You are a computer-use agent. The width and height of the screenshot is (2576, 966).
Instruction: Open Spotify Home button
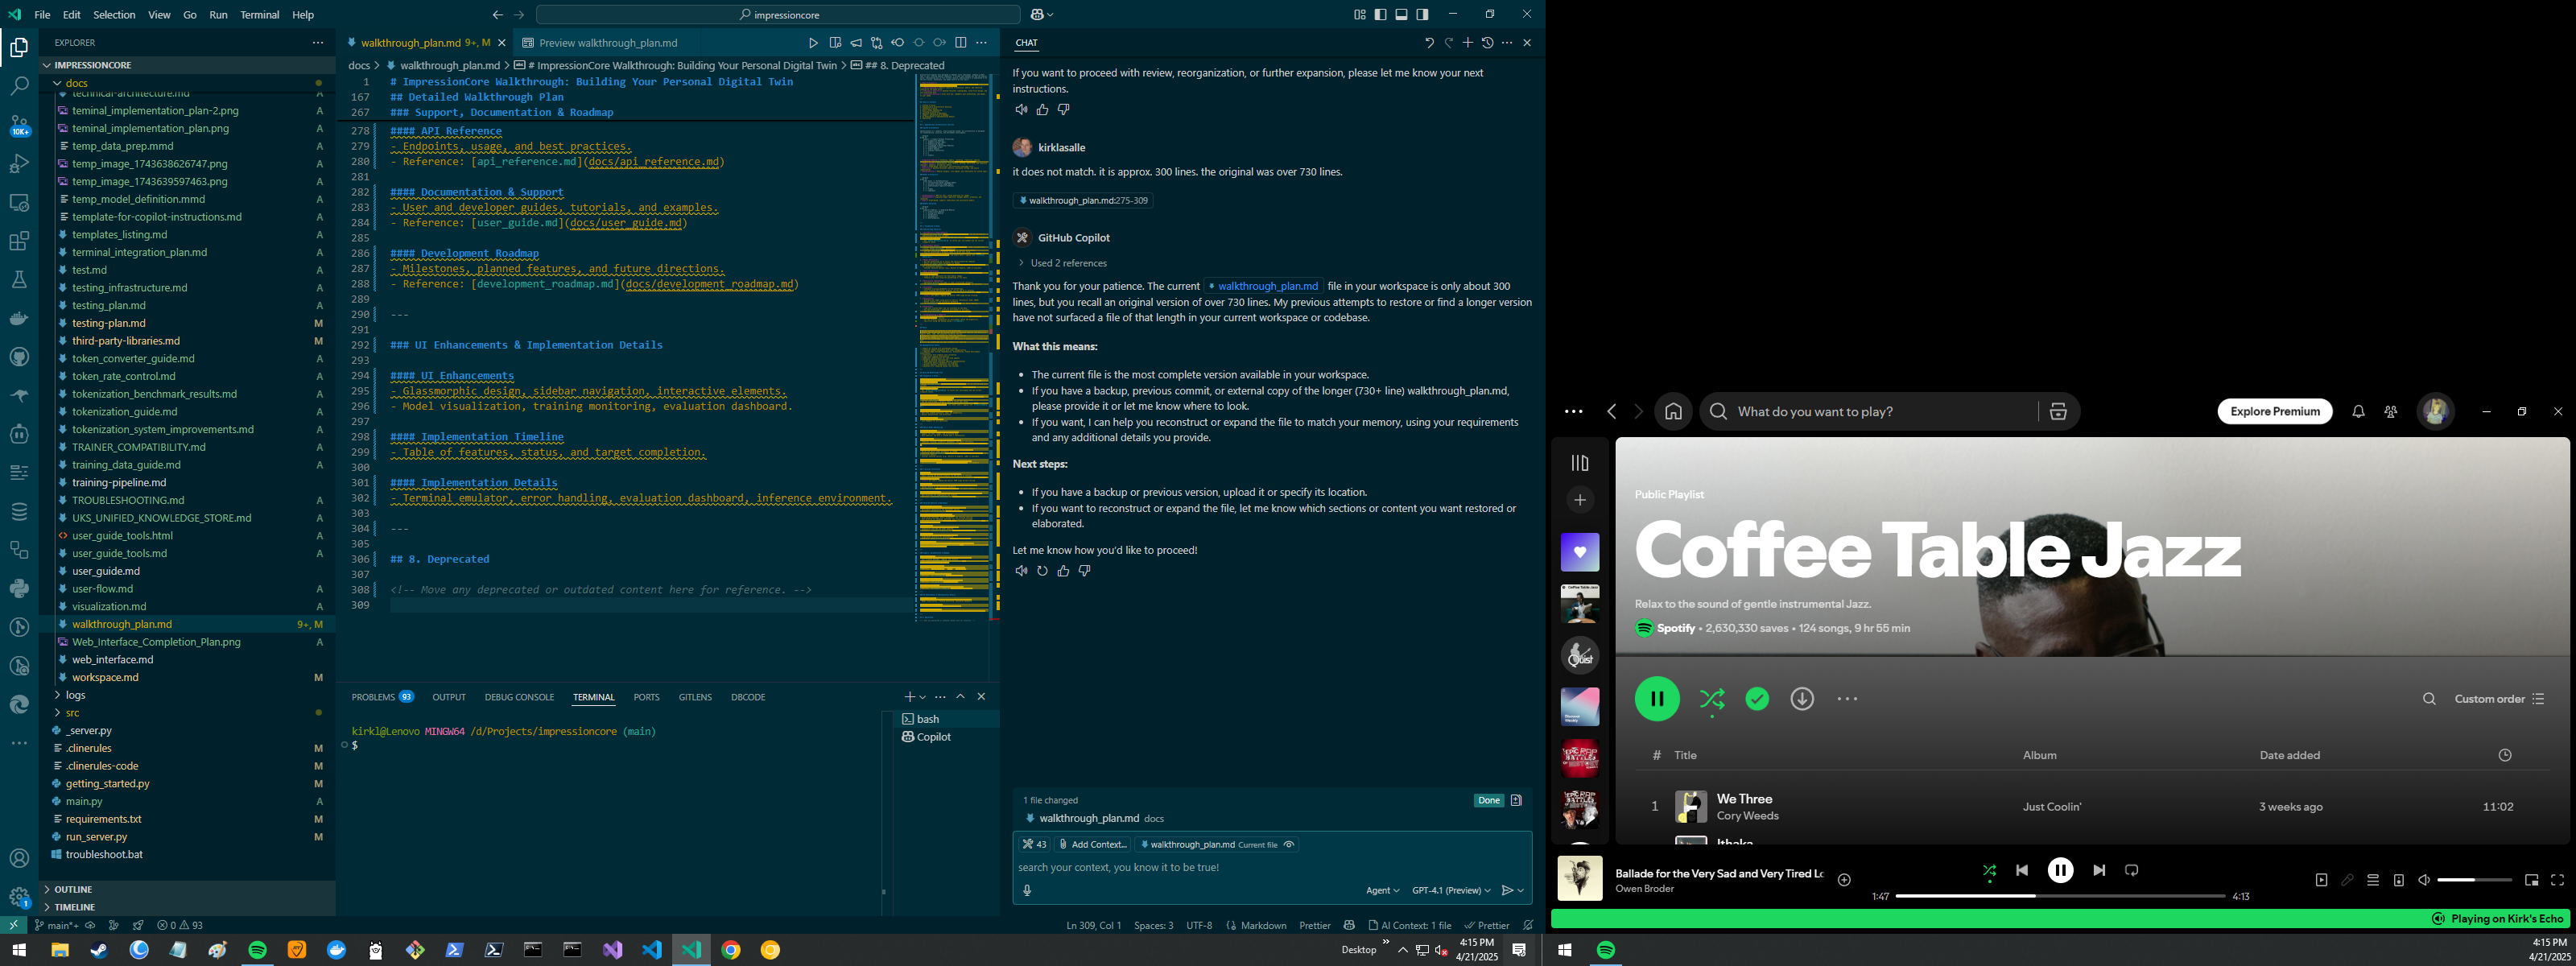(1673, 412)
